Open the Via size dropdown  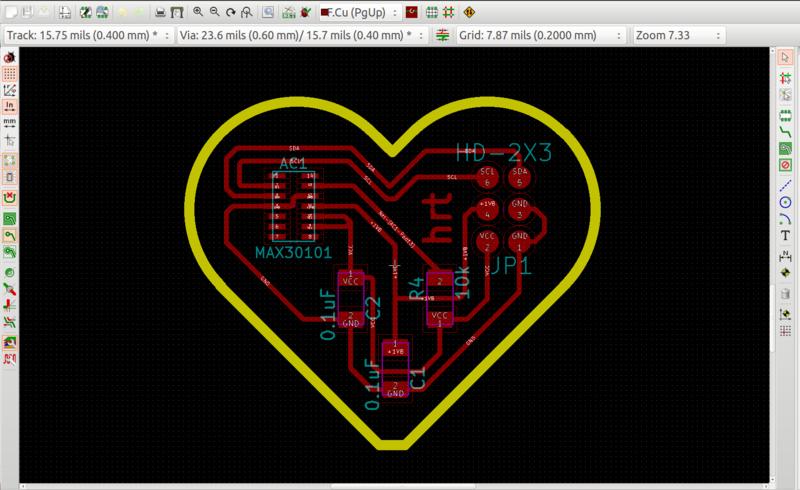[301, 35]
